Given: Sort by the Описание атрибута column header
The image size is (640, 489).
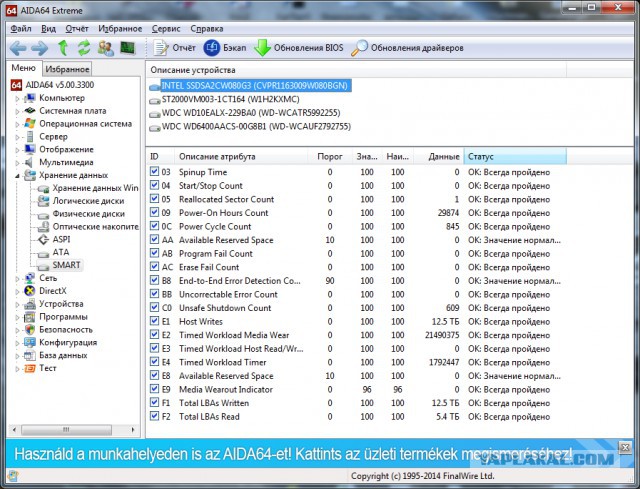Looking at the screenshot, I should click(x=241, y=156).
